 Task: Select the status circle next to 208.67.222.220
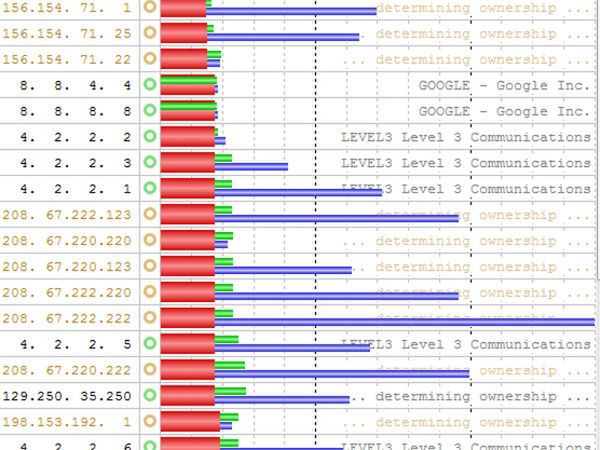click(150, 292)
